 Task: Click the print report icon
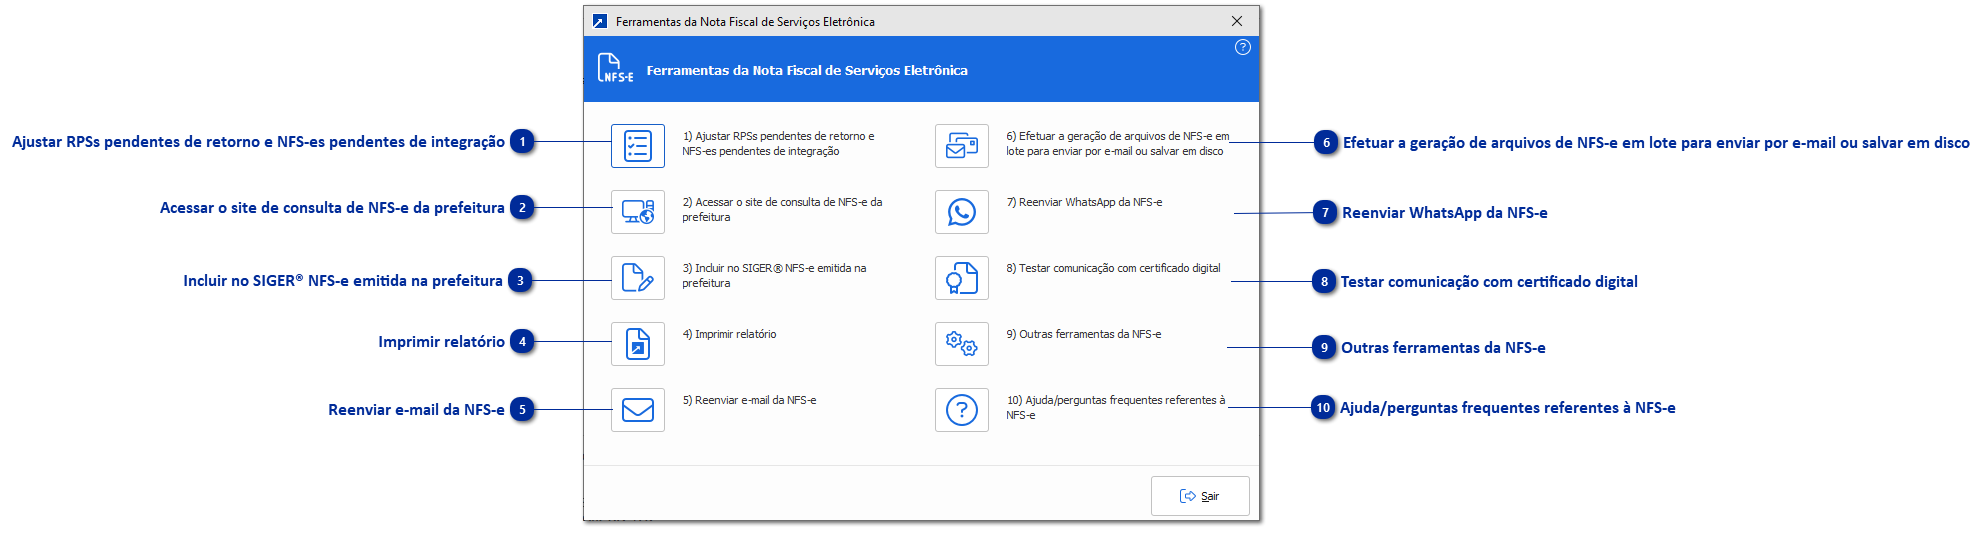pos(638,344)
